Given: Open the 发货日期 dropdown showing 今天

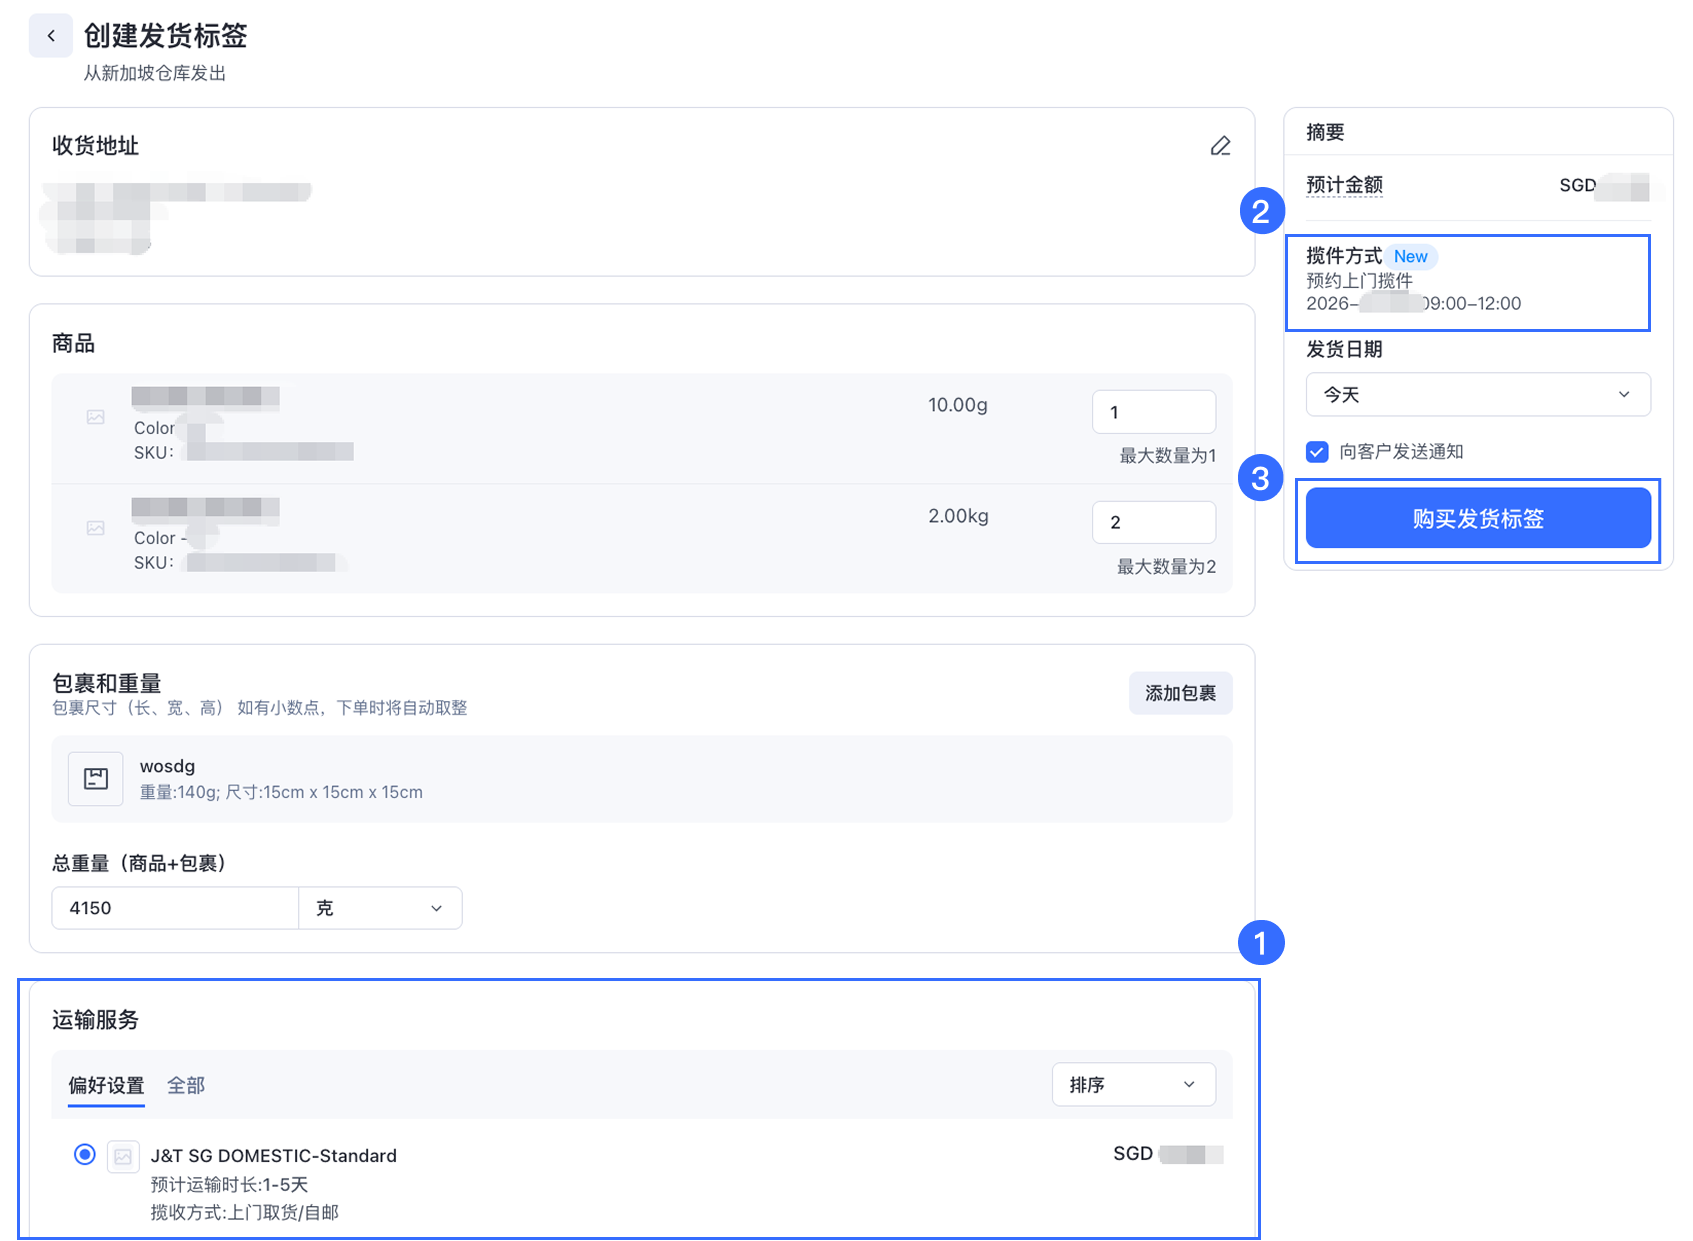Looking at the screenshot, I should (x=1477, y=395).
